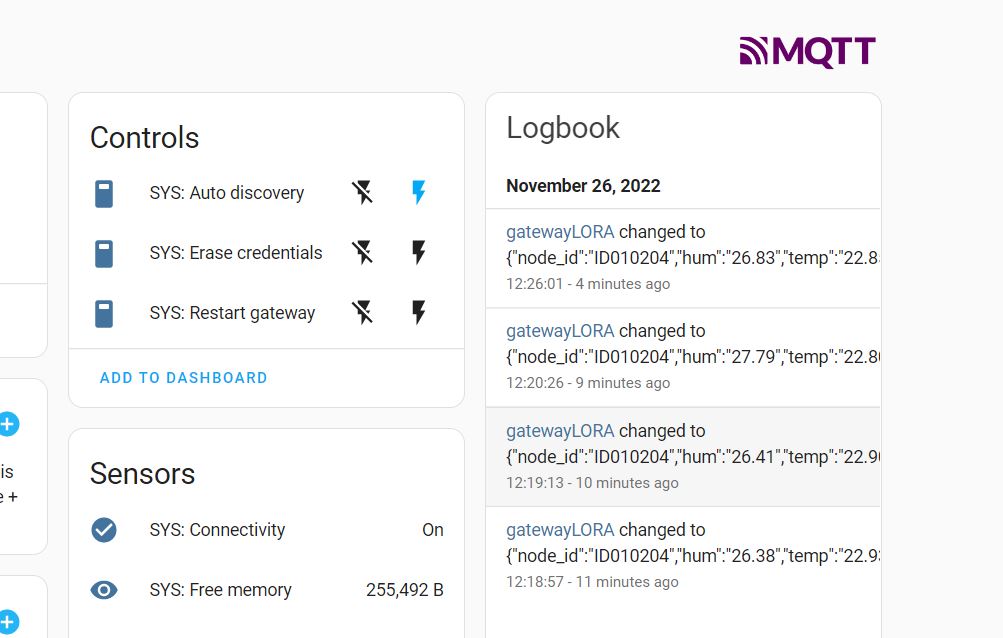This screenshot has height=638, width=1003.
Task: Open gatewayLORA link in 12:26:01 entry
Action: [560, 232]
